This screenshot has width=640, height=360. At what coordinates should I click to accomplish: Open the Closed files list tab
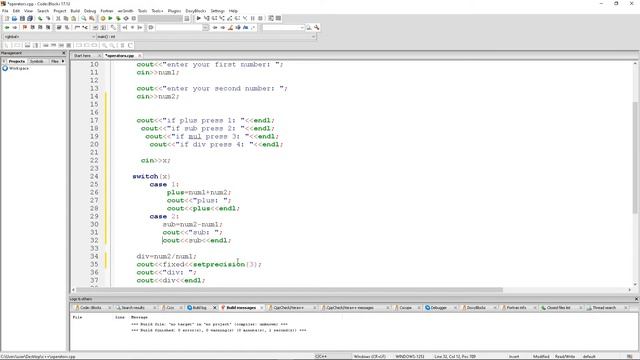(558, 308)
